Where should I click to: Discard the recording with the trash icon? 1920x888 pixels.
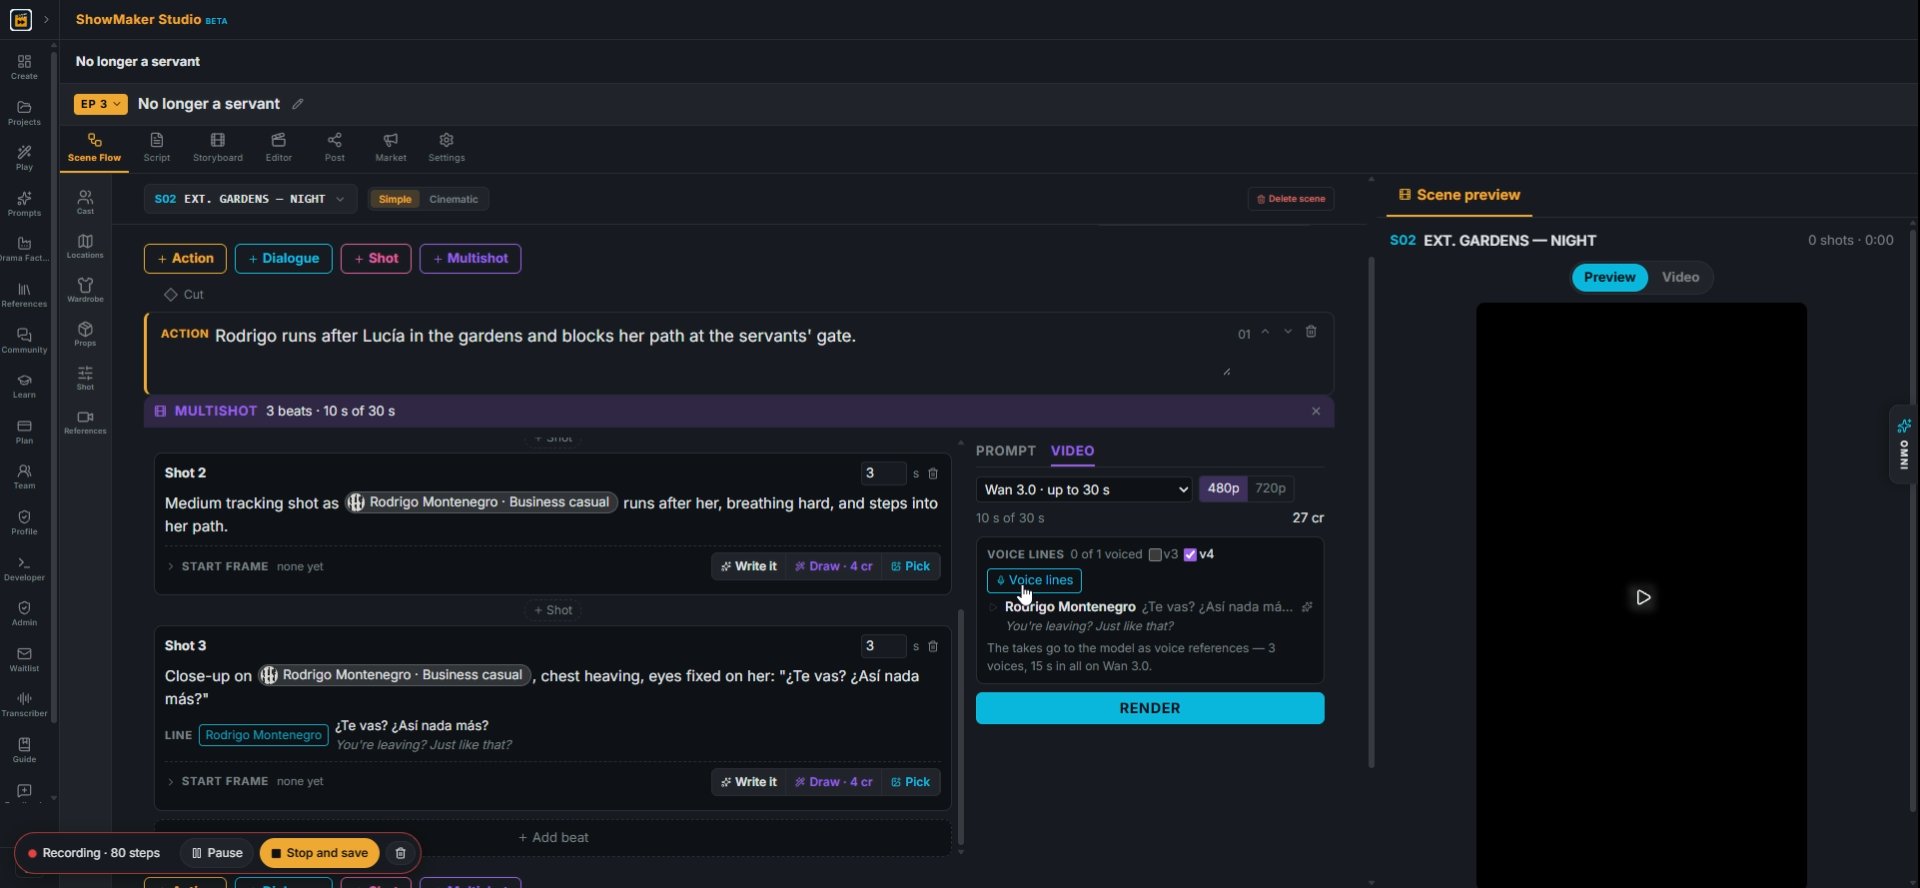(x=400, y=853)
